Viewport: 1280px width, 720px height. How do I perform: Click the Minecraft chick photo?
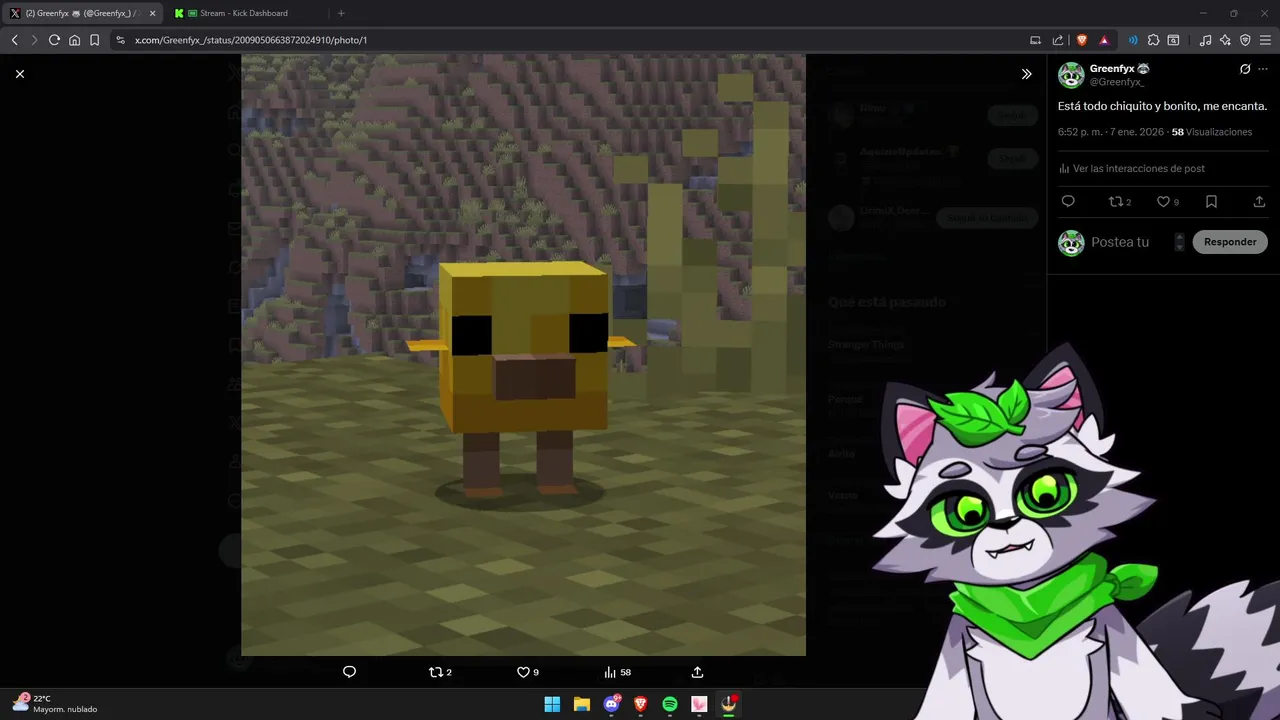pyautogui.click(x=523, y=355)
